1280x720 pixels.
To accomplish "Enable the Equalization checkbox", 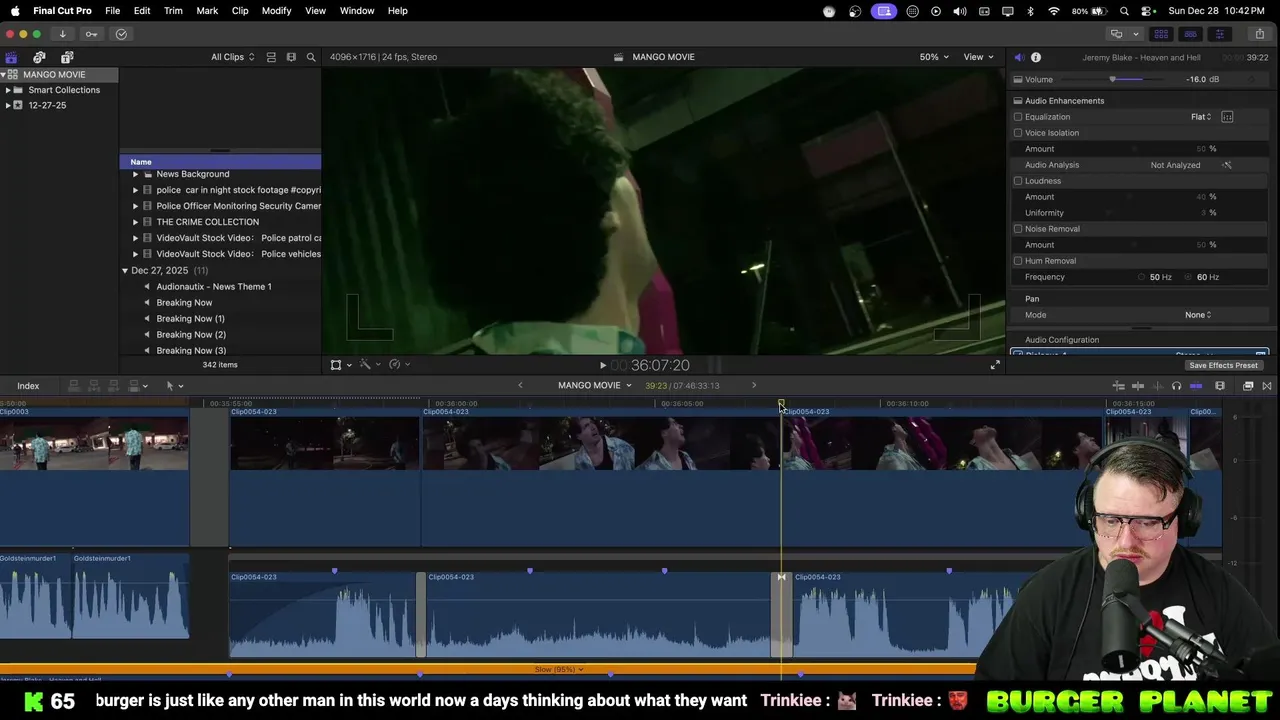I will [1018, 117].
